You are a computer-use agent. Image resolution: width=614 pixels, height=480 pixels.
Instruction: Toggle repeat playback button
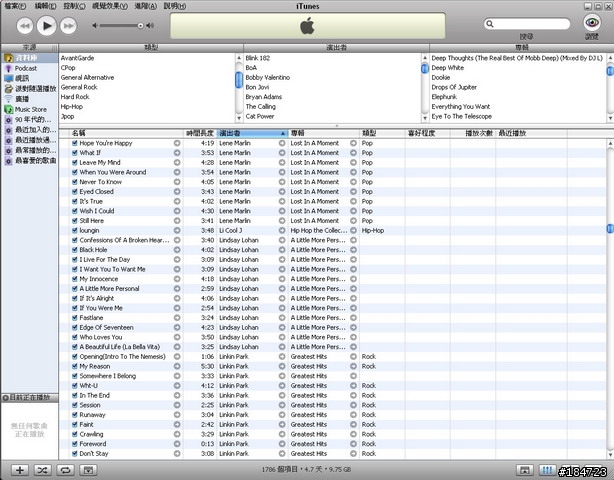[x=65, y=470]
